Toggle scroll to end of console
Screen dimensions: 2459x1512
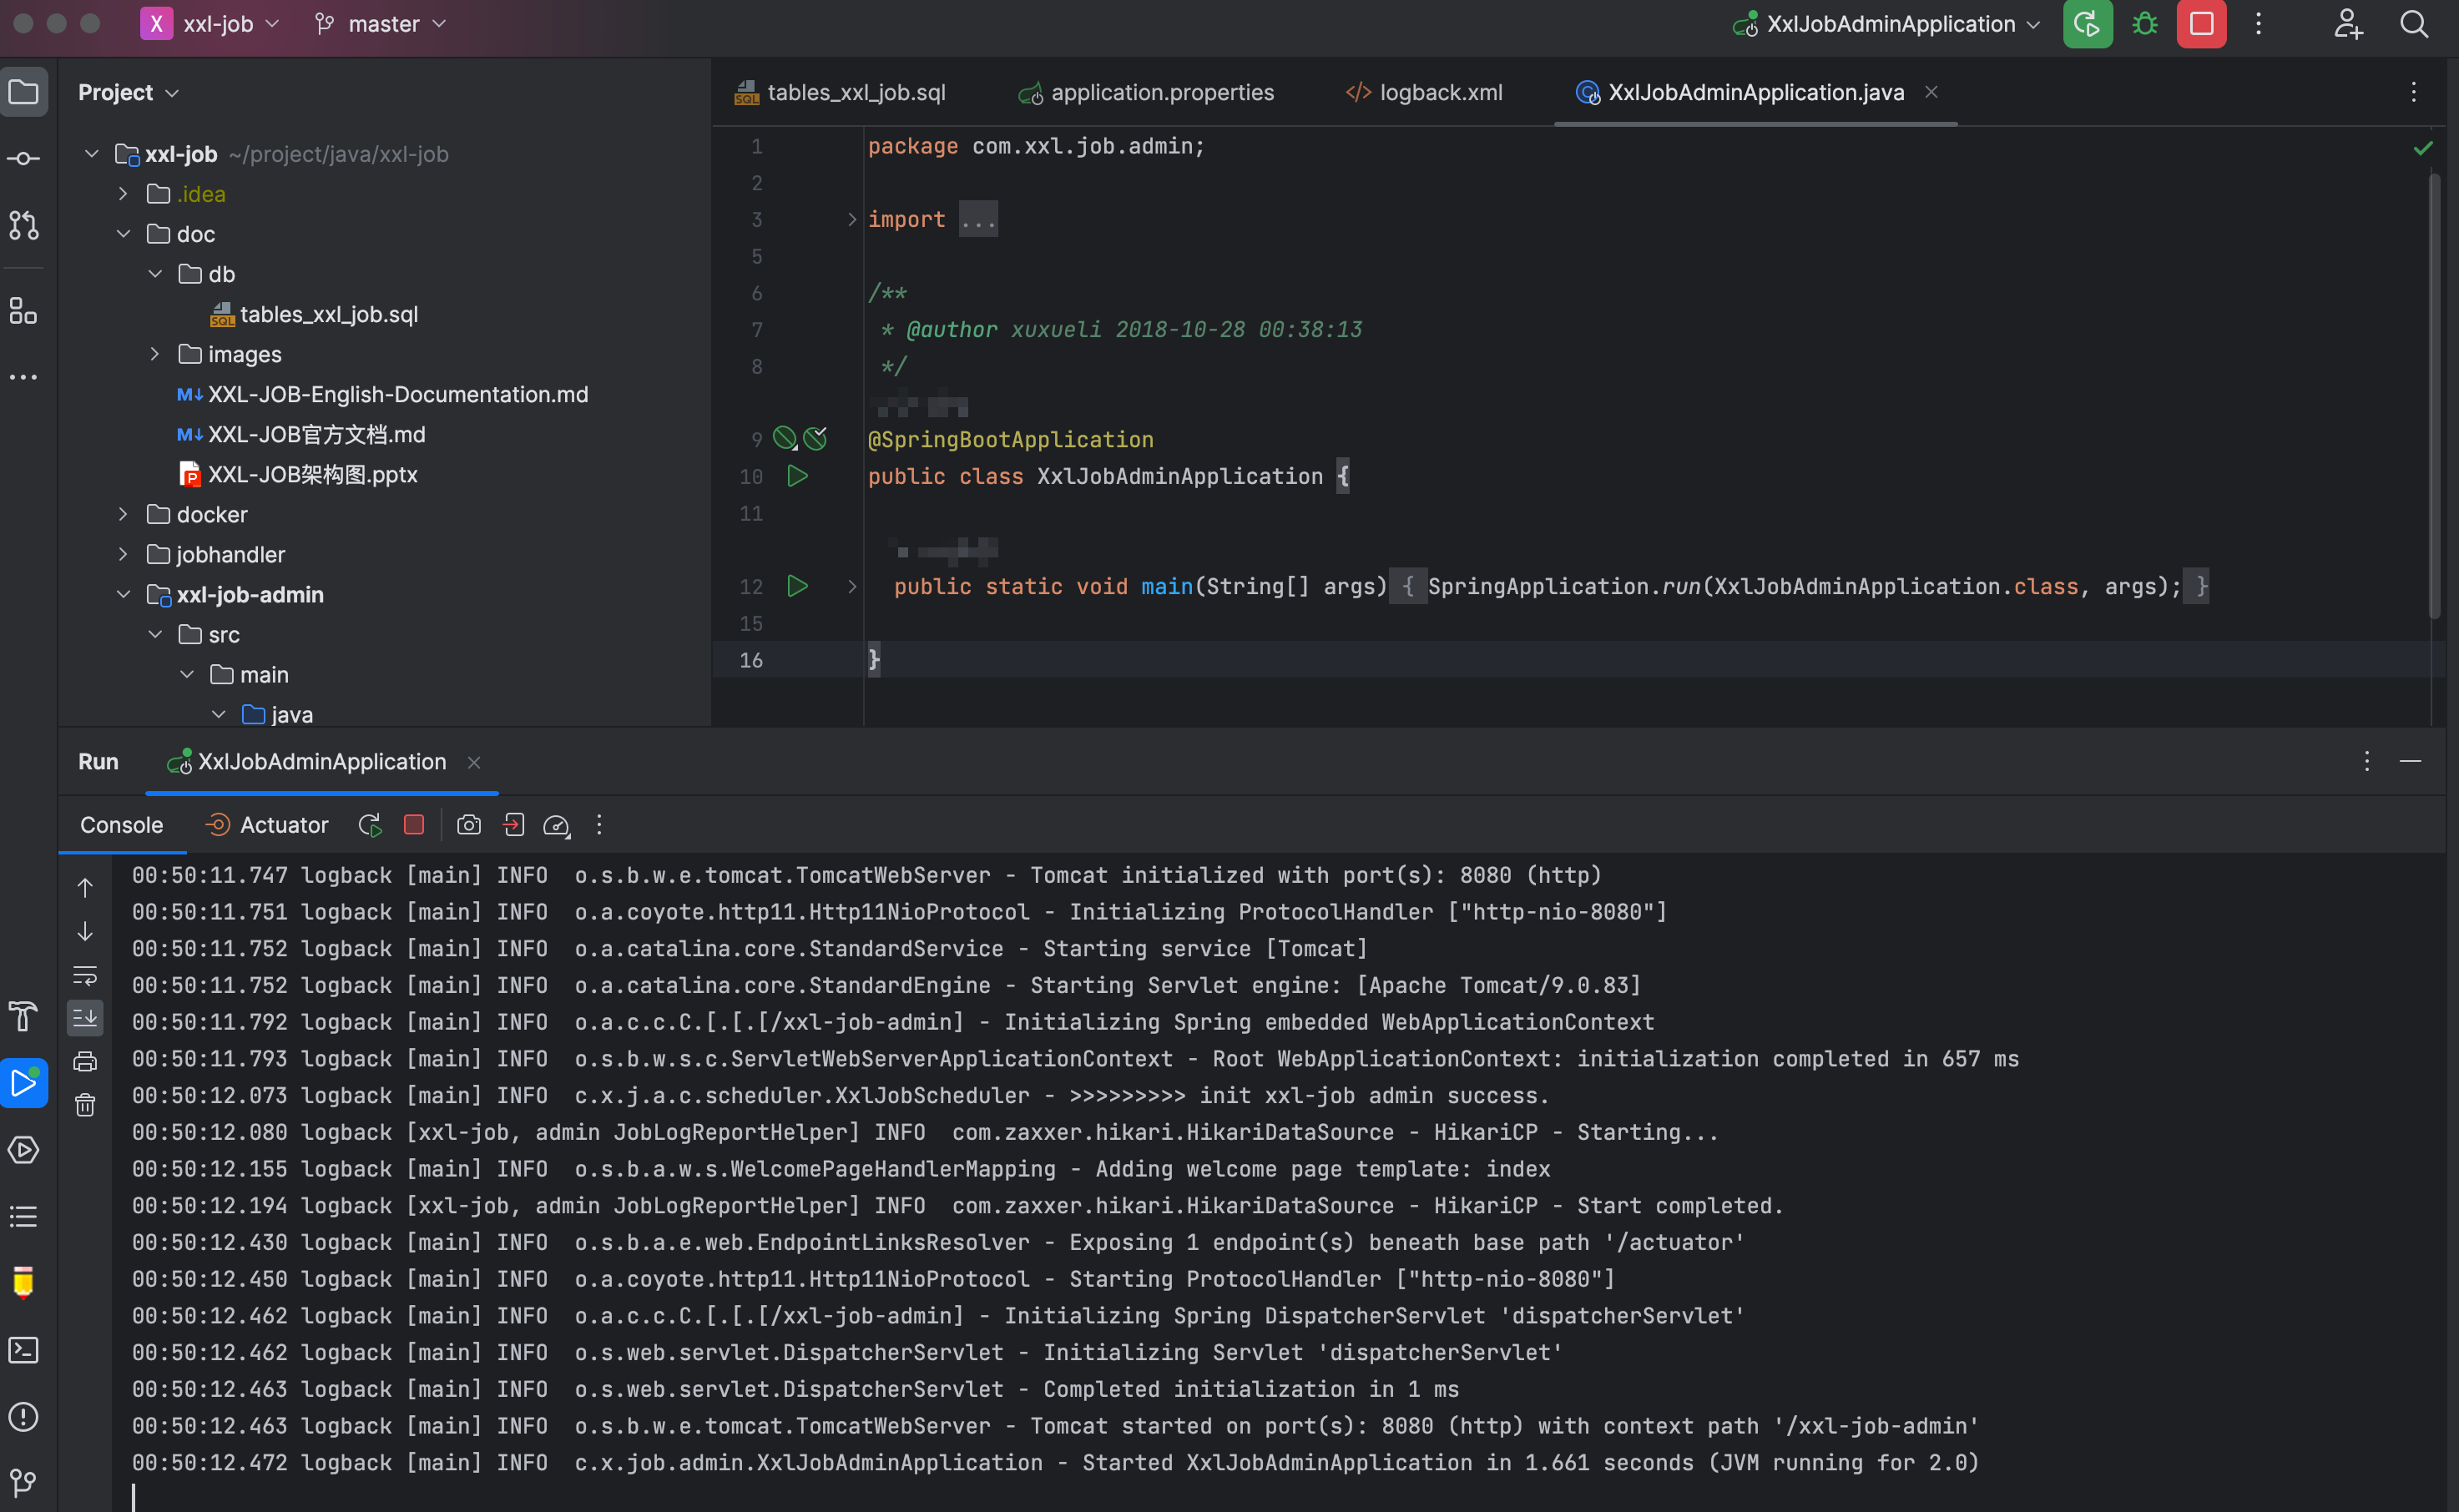86,1019
